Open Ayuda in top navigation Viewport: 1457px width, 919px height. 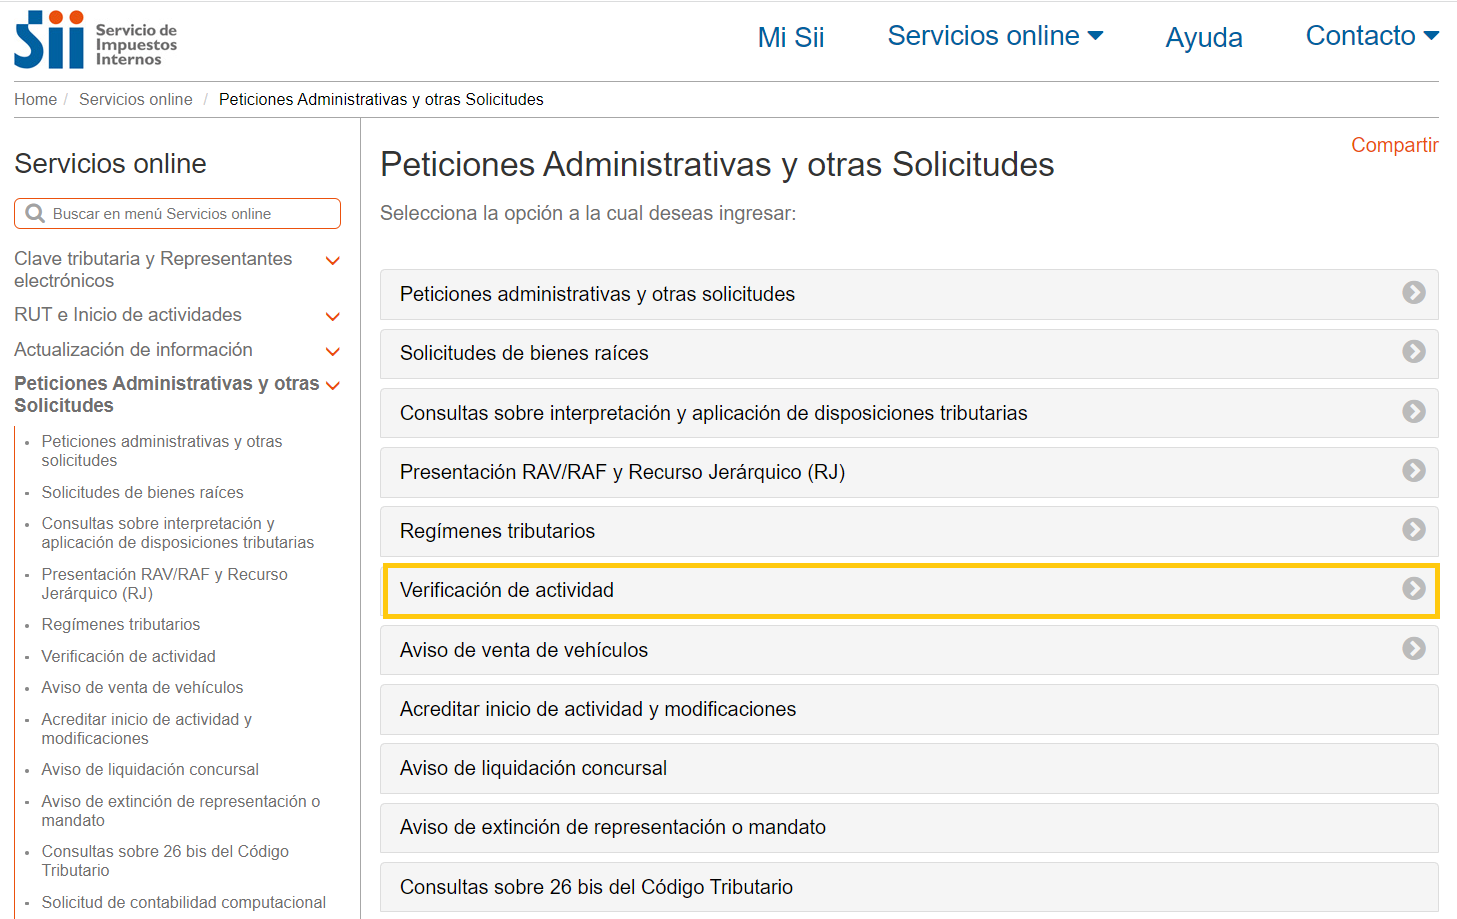click(x=1204, y=38)
